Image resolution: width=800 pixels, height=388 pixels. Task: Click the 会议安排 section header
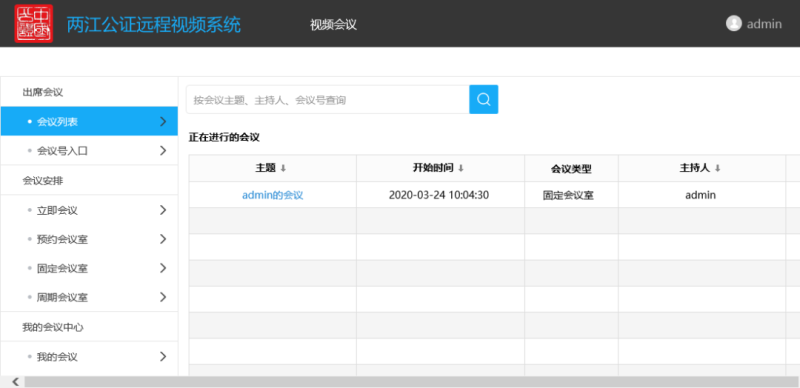42,180
